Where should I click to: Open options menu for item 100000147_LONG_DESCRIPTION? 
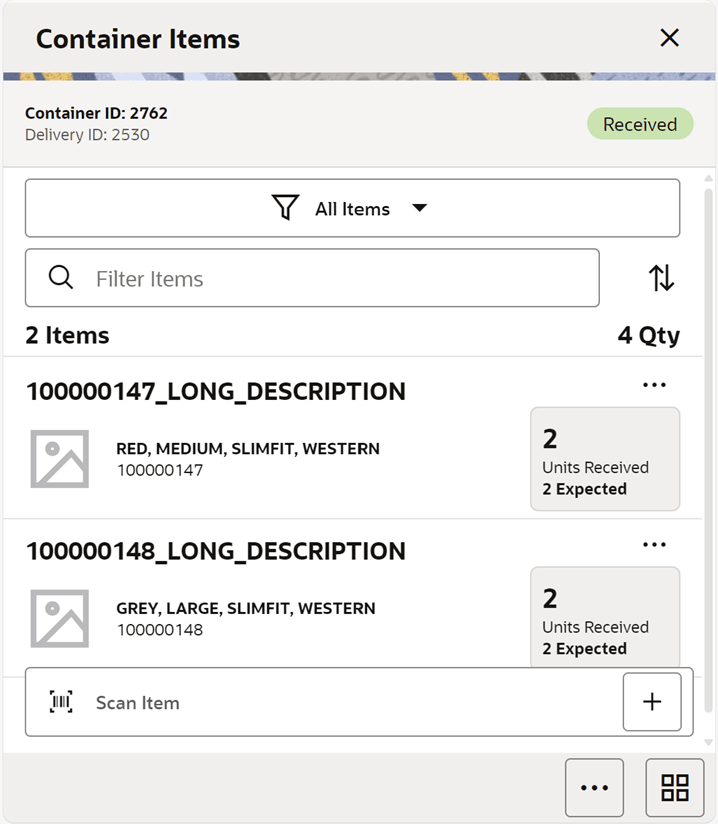click(x=655, y=384)
